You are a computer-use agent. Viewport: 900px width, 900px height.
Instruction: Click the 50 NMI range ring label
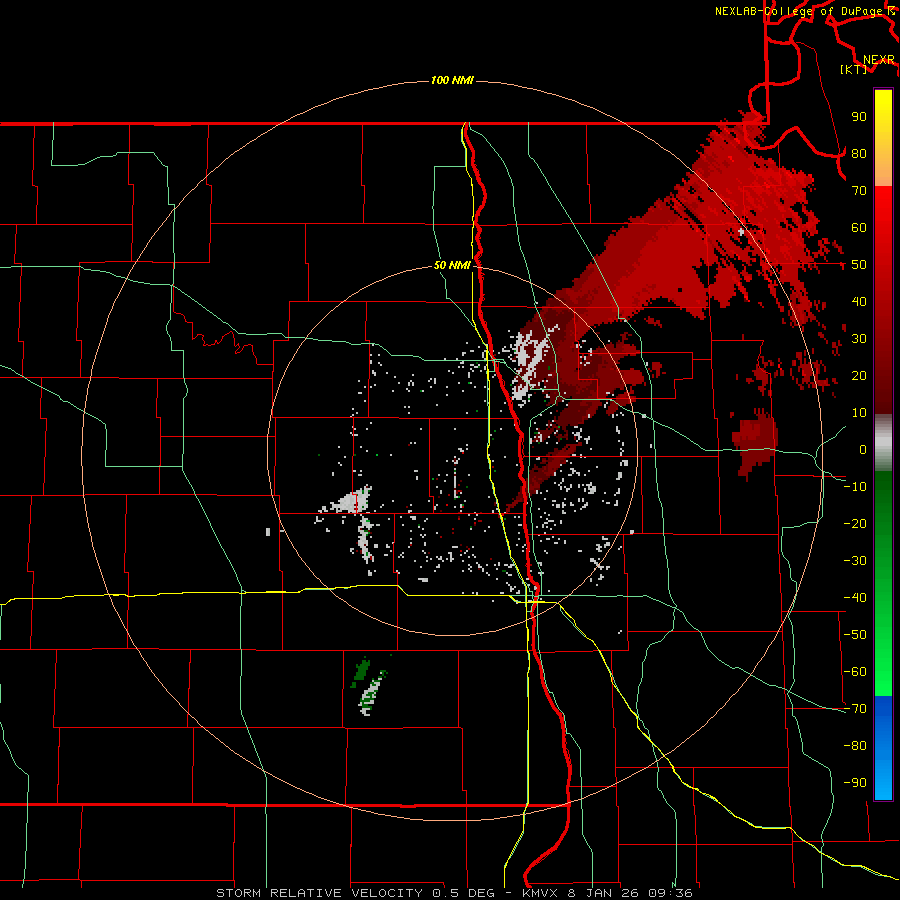point(452,265)
